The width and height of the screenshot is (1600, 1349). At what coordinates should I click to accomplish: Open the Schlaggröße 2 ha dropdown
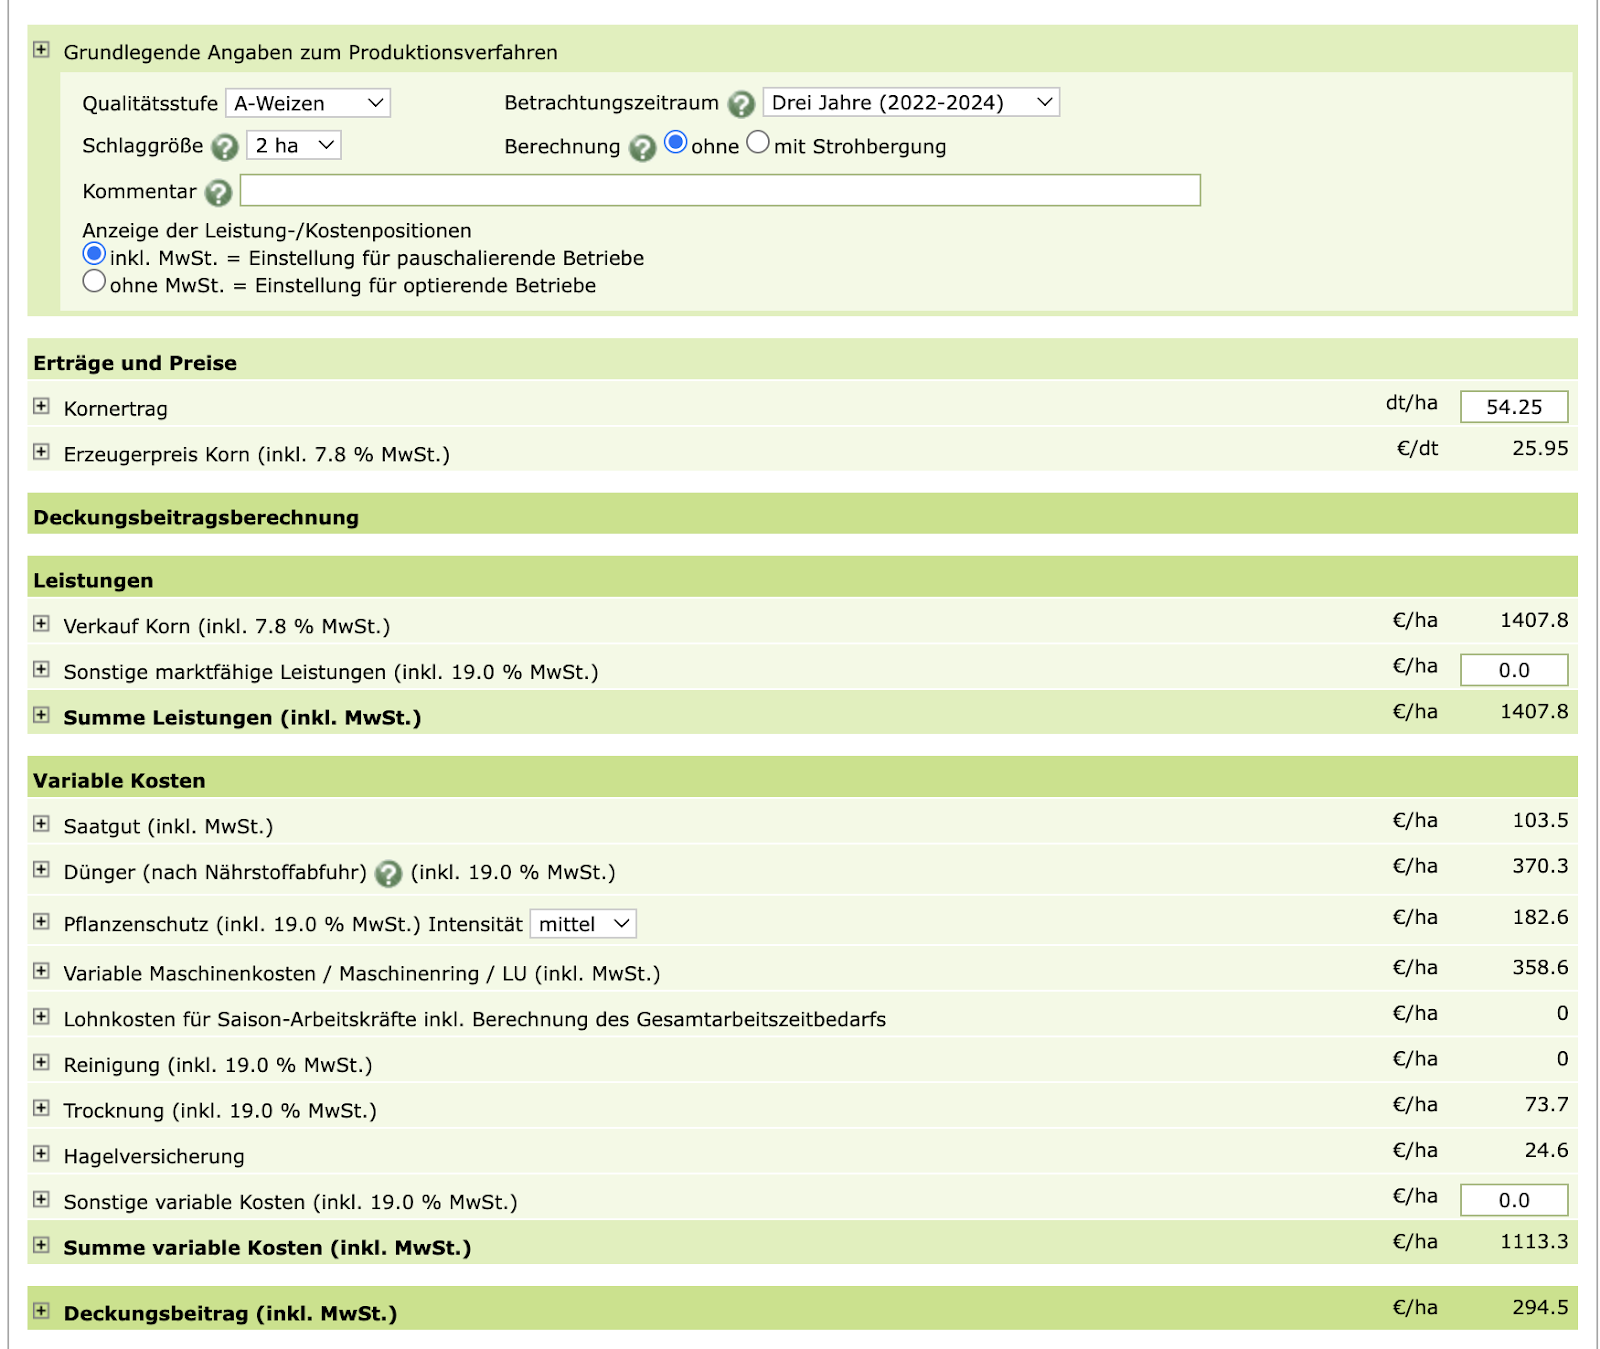click(293, 145)
